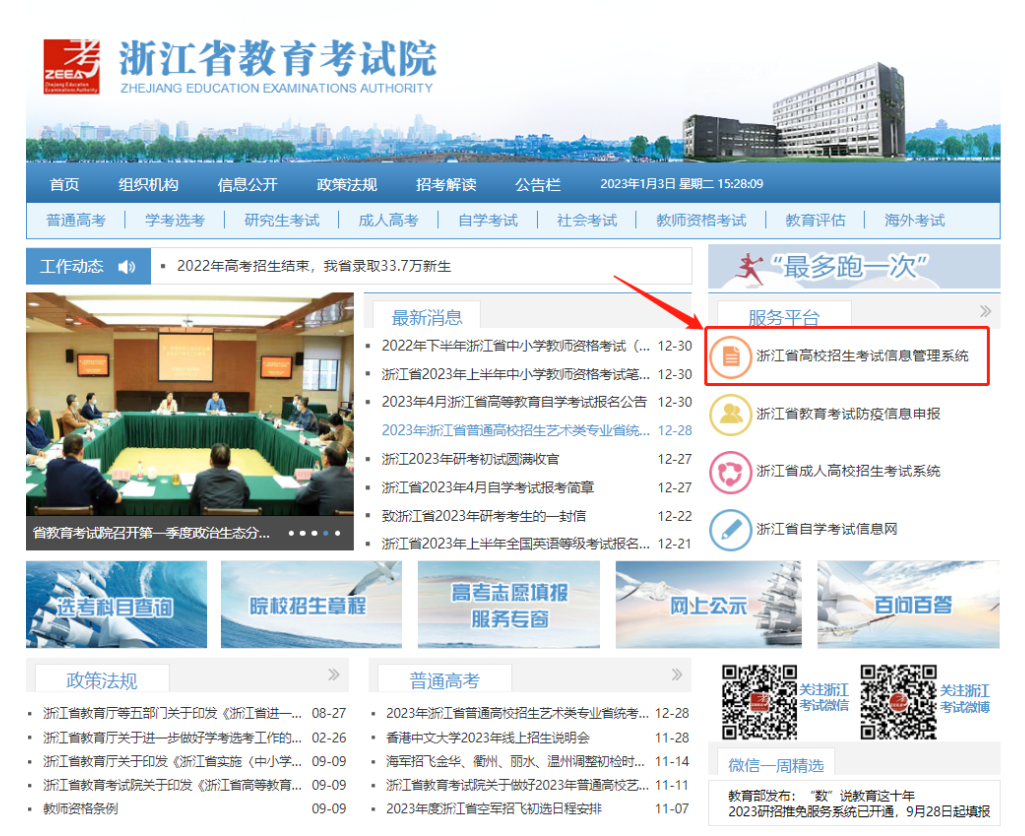
Task: Click the 政策法规 section tab heading
Action: [x=102, y=680]
